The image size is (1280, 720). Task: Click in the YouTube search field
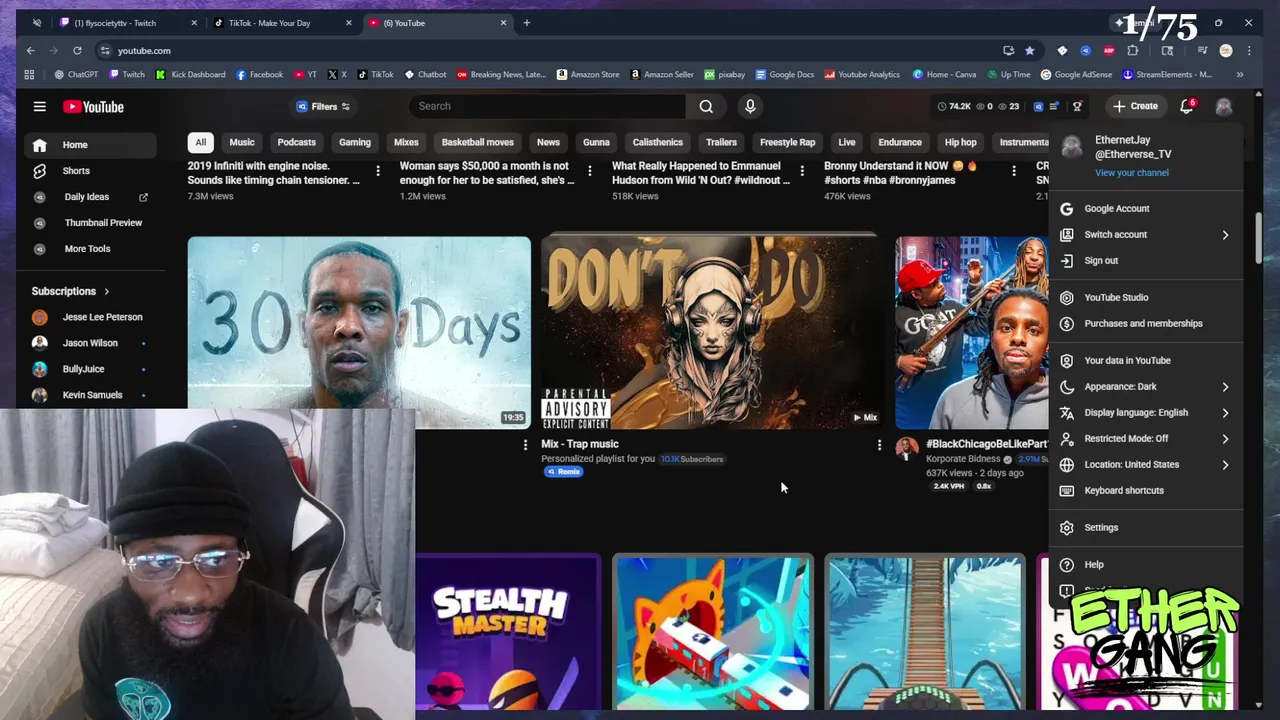pos(547,106)
